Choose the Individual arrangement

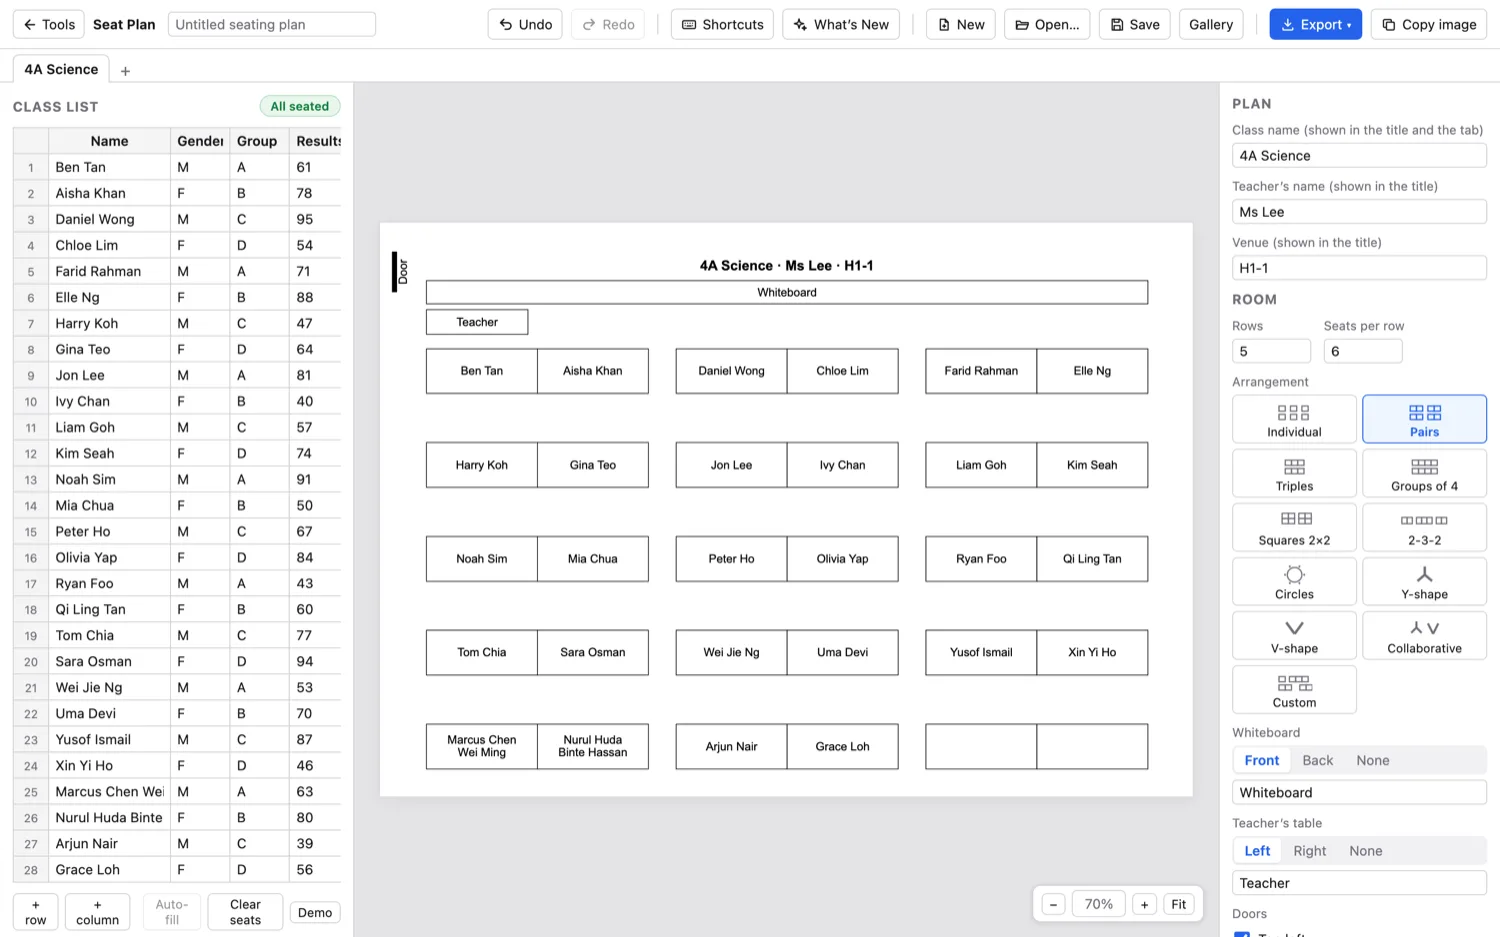[x=1294, y=419]
